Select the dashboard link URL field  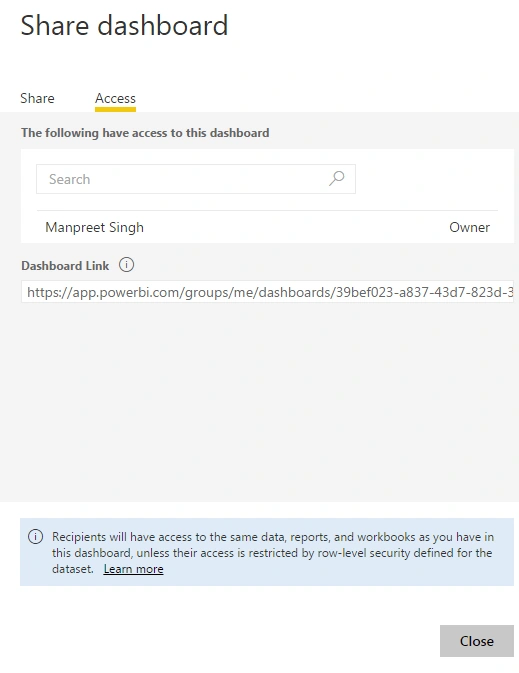pyautogui.click(x=267, y=292)
